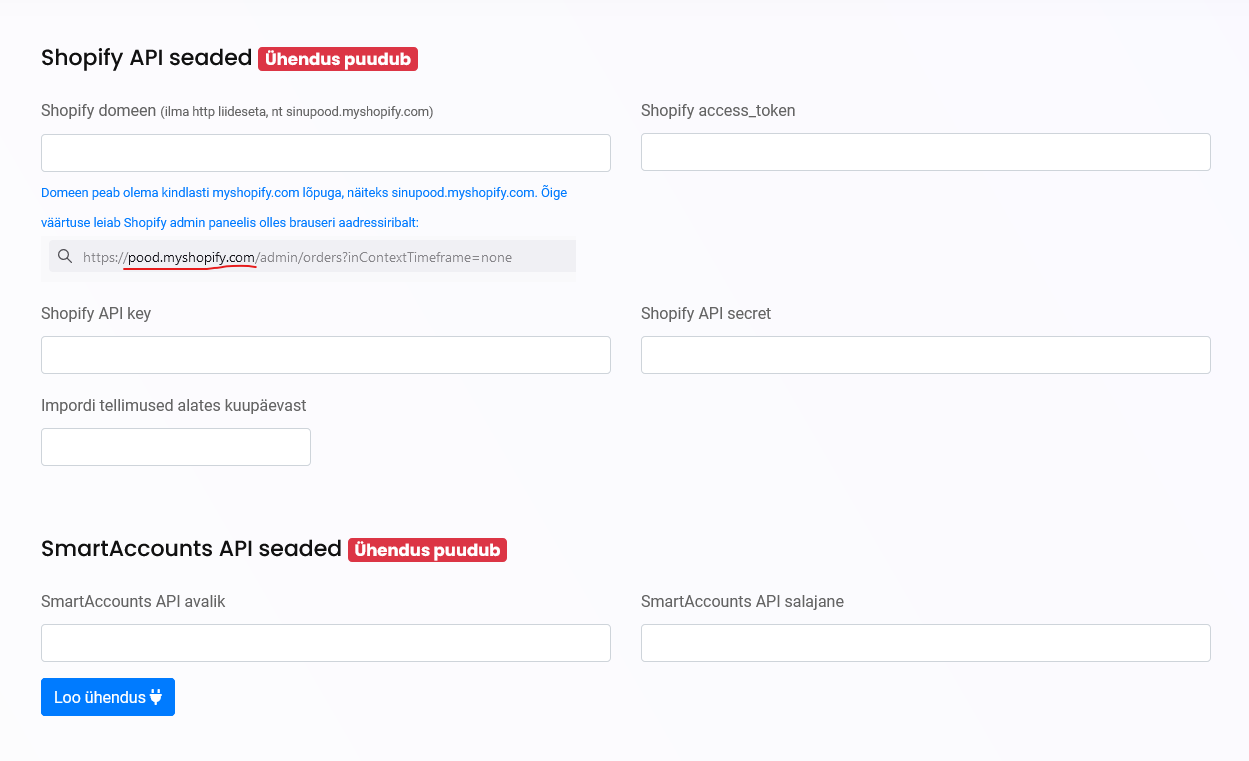Focus the Shopify domeen input field
The height and width of the screenshot is (761, 1249).
click(x=325, y=153)
